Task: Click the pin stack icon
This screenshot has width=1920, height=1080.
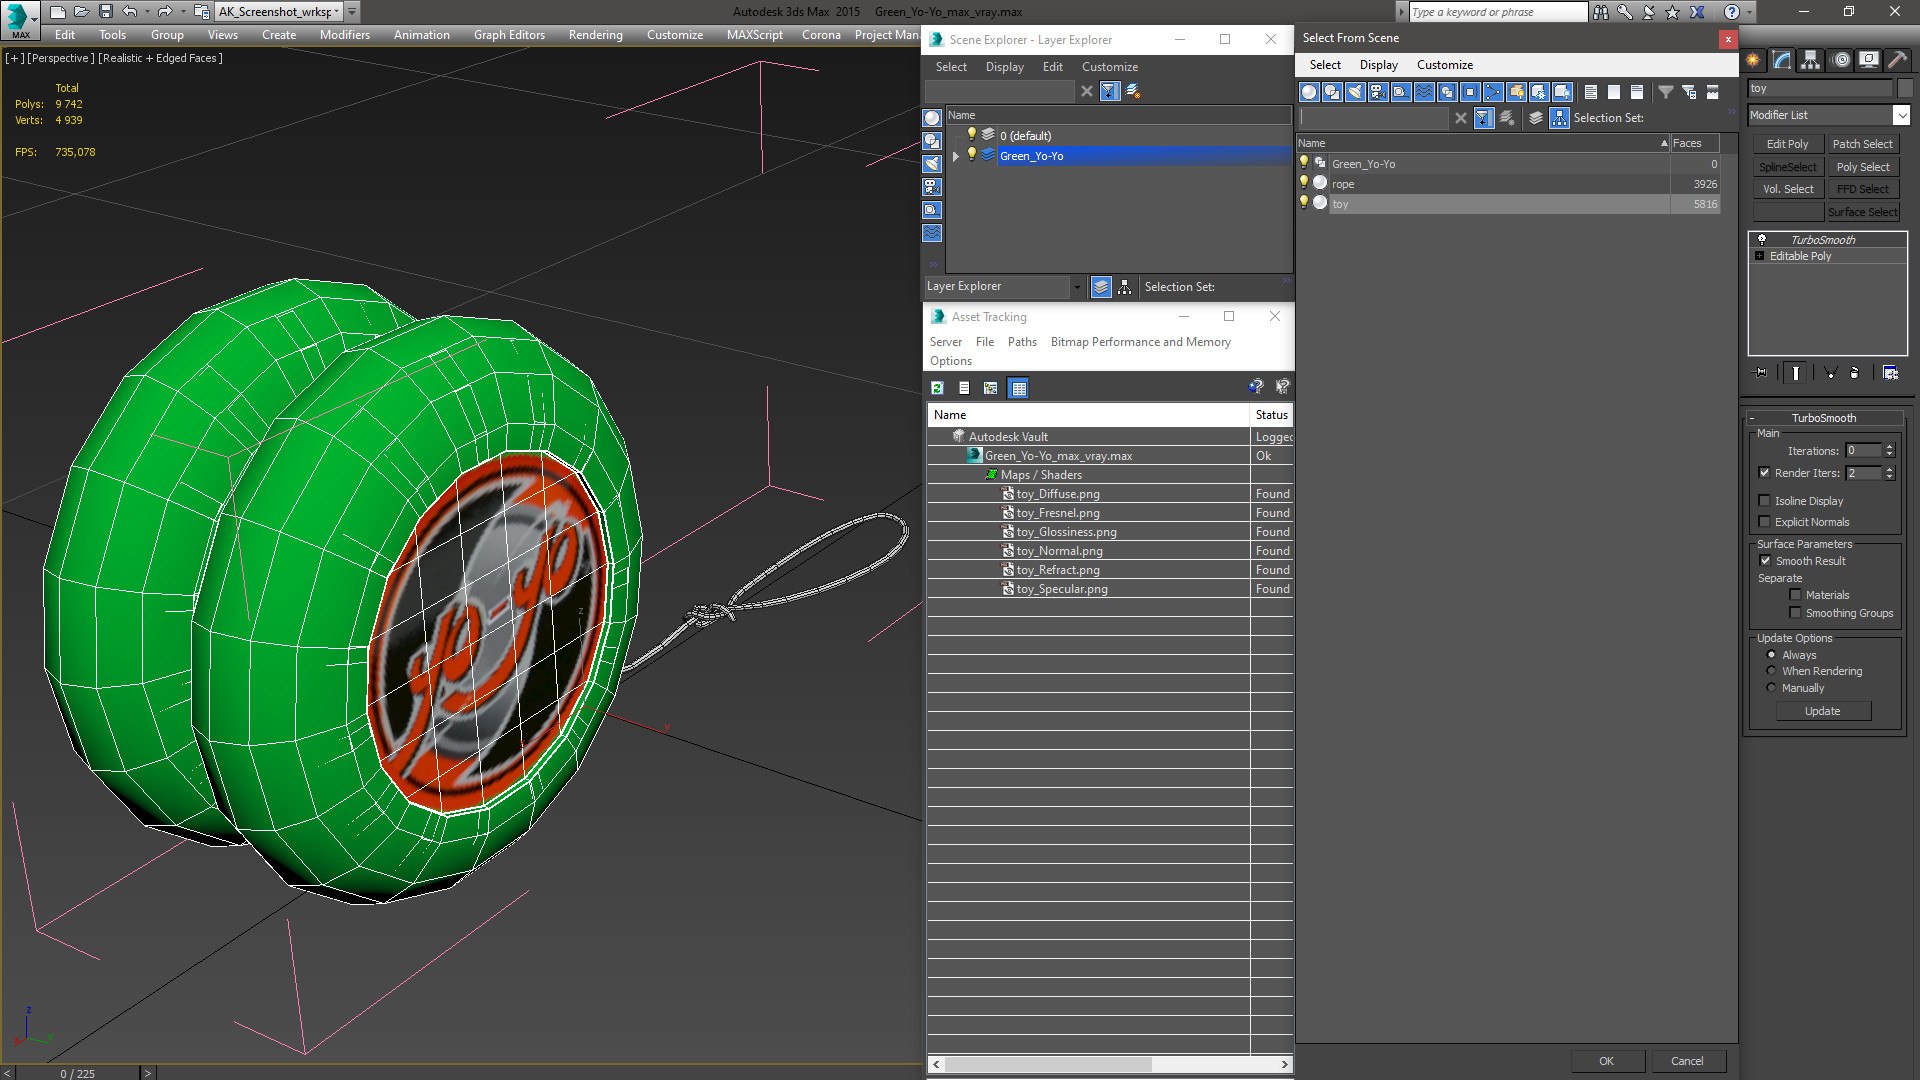Action: tap(1761, 373)
